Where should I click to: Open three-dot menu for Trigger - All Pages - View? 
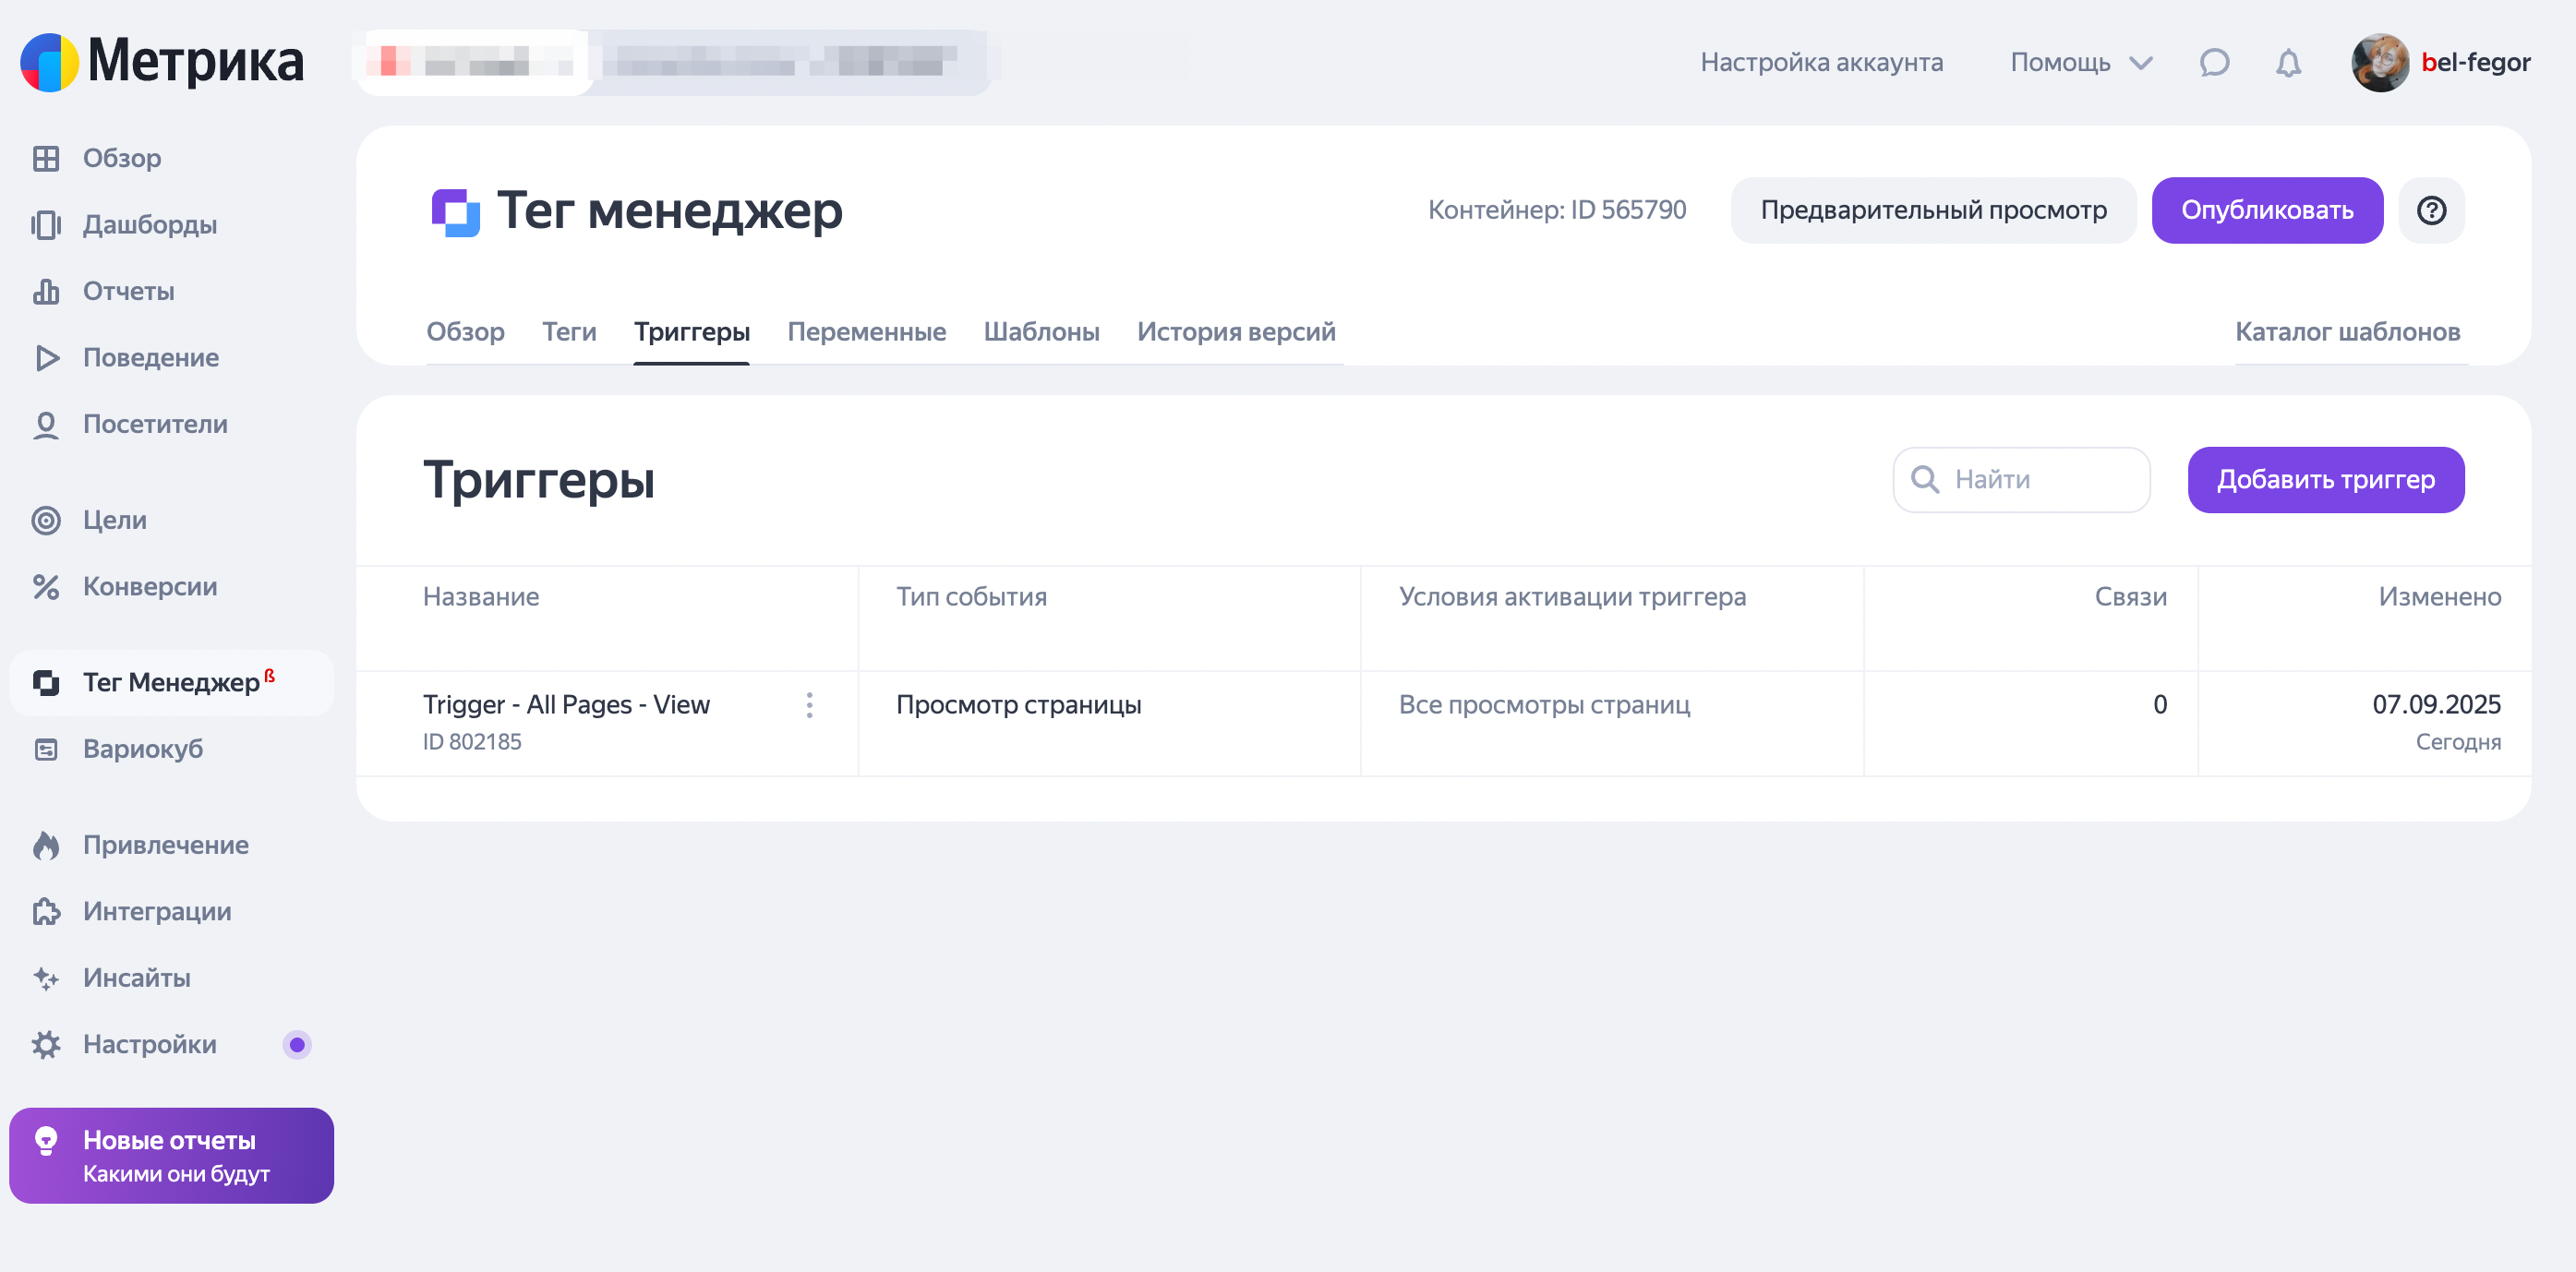[x=809, y=705]
